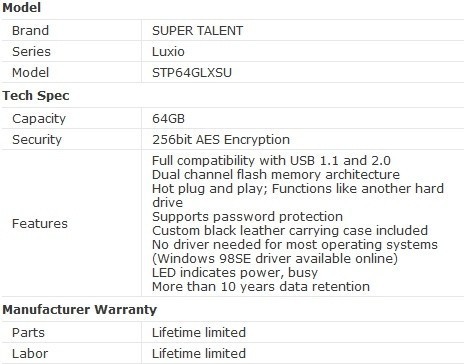The image size is (471, 364).
Task: Click the Custom black leather carrying case line
Action: [290, 231]
